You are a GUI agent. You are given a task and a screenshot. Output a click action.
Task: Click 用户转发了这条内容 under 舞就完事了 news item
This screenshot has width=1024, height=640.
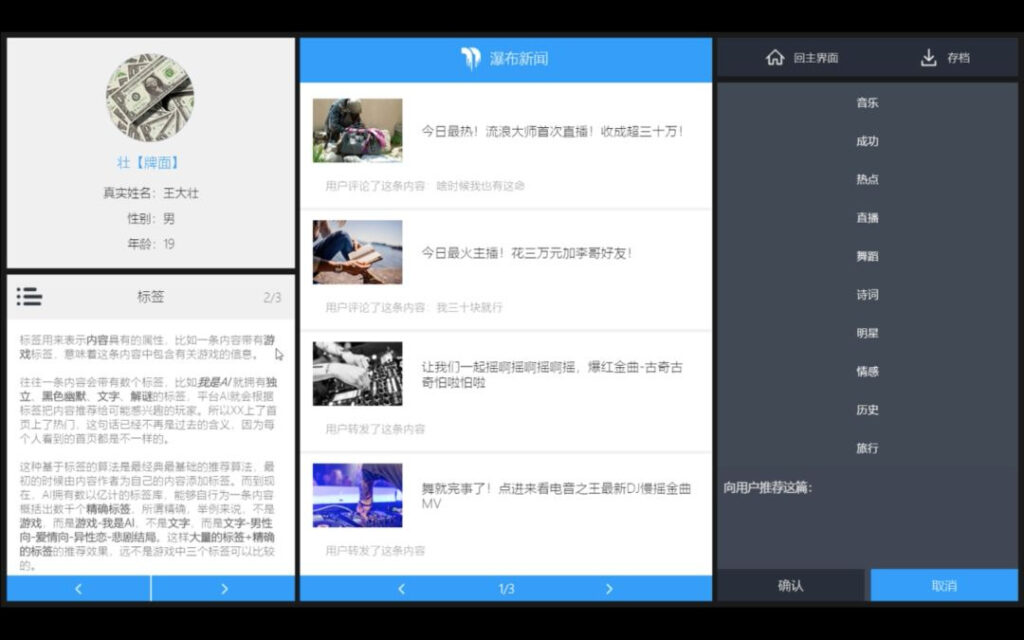375,551
